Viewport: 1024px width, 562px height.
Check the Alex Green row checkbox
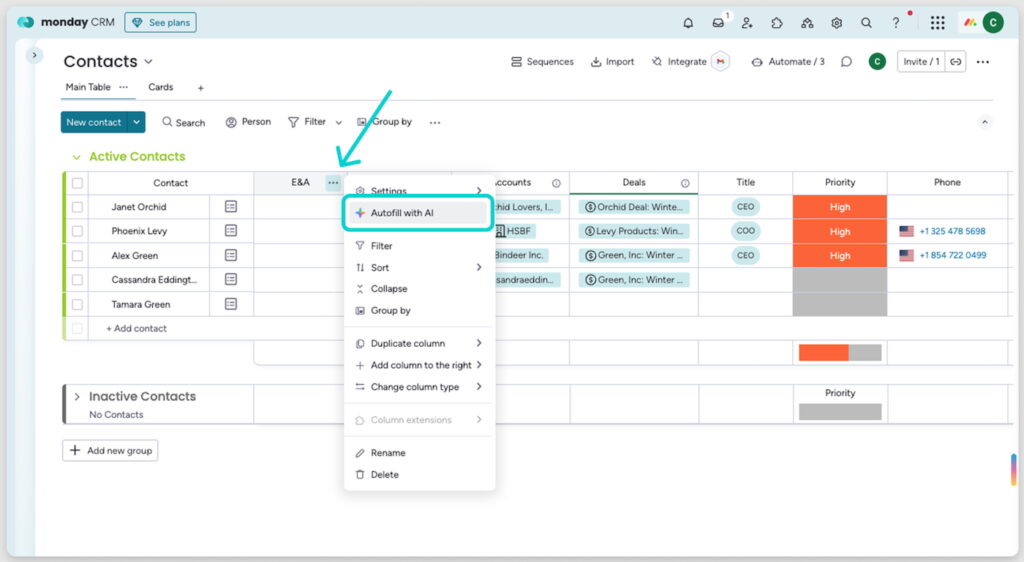tap(77, 256)
